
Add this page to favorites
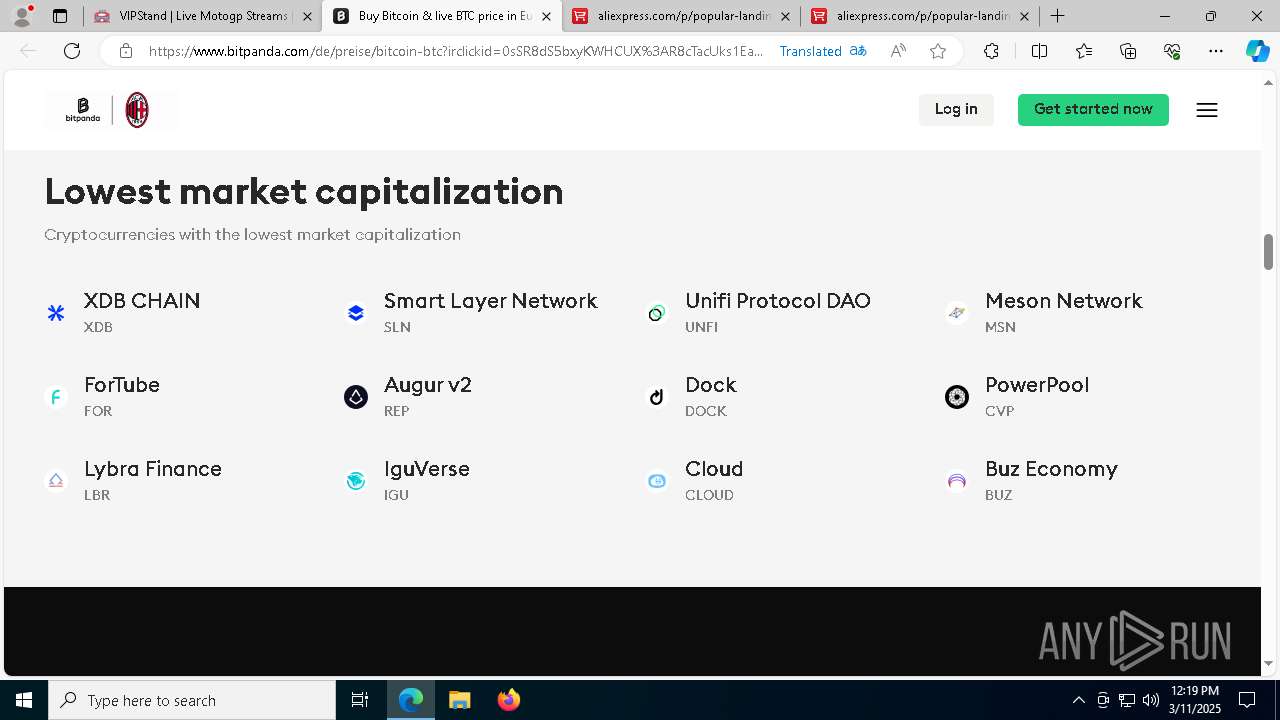937,51
